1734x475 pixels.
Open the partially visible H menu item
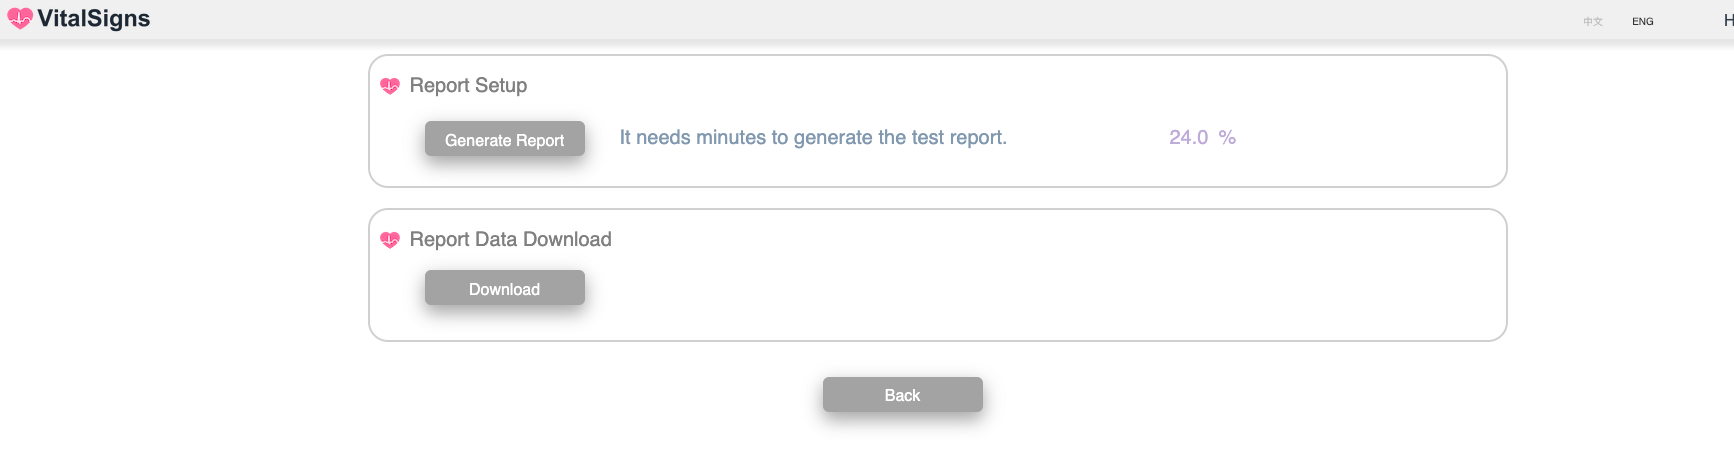1728,20
